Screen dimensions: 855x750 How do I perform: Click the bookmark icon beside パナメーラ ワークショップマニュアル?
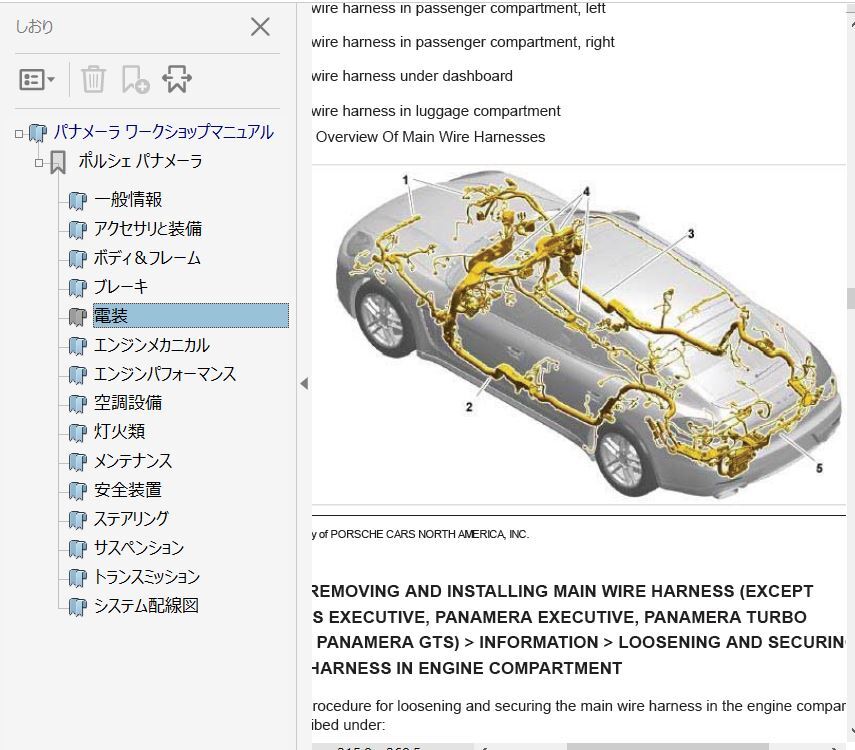(x=37, y=133)
